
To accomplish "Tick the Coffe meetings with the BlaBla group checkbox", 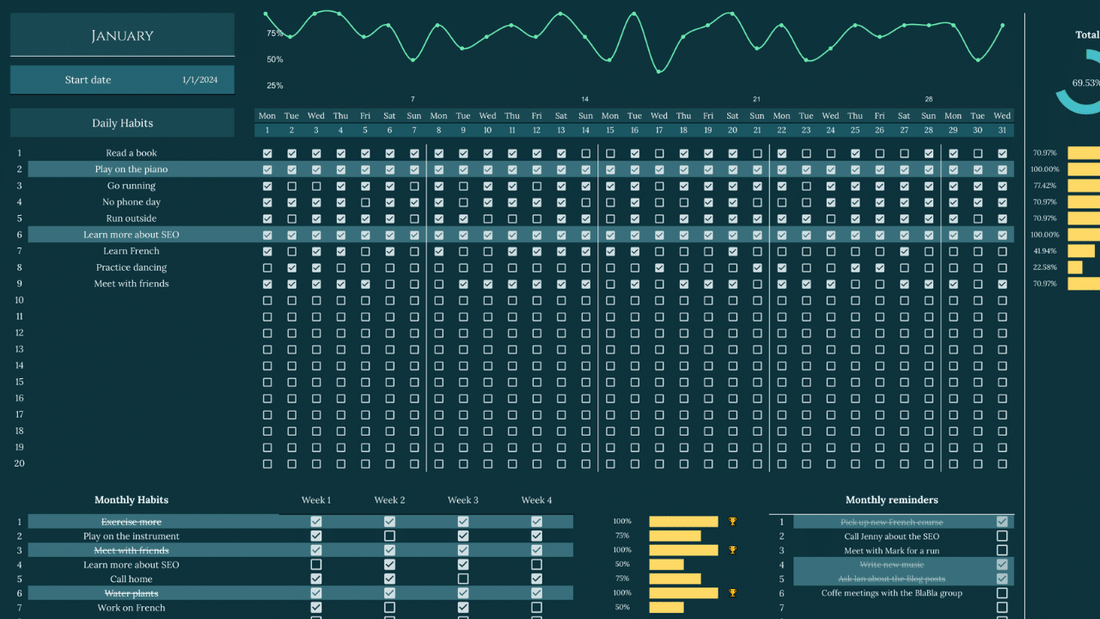I will 1000,593.
